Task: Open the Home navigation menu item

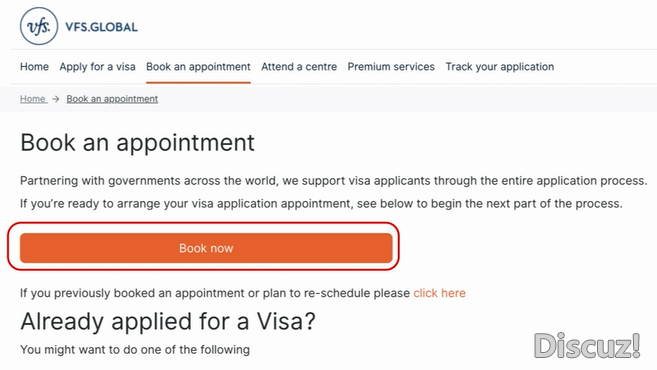Action: (x=34, y=67)
